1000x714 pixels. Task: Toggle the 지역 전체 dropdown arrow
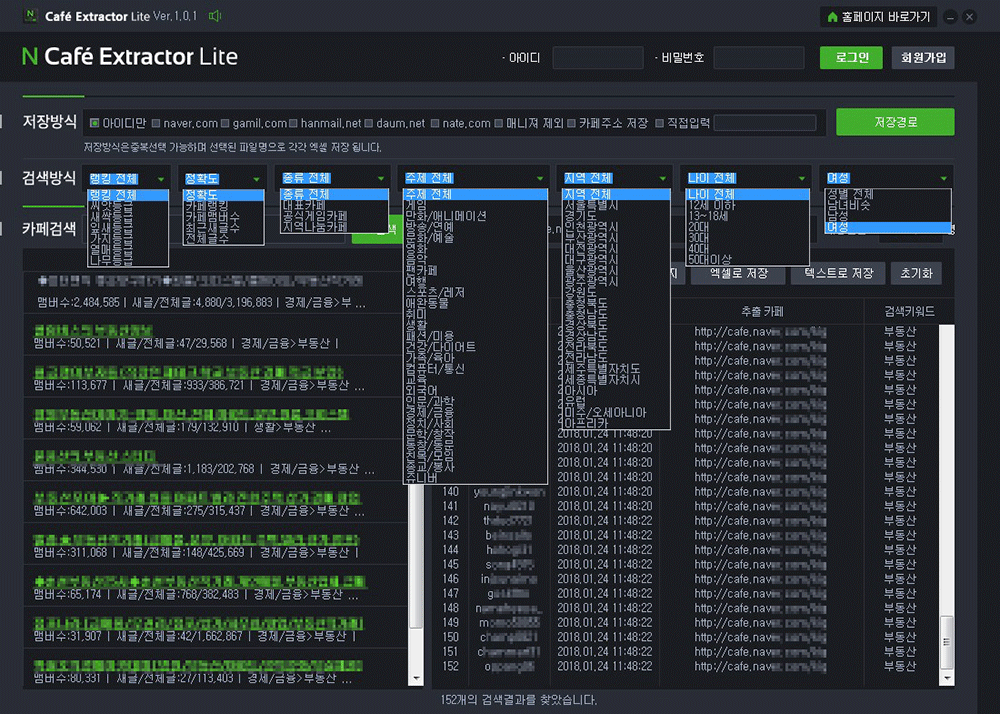click(x=663, y=178)
